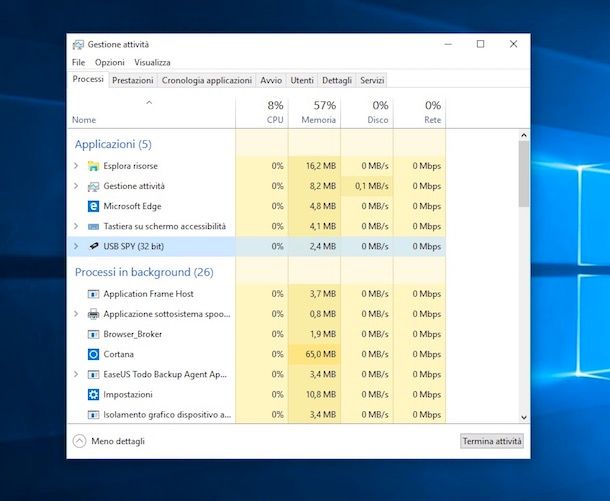Expand the Esplora risorse process group
Screen dimensions: 610x501
pyautogui.click(x=76, y=166)
